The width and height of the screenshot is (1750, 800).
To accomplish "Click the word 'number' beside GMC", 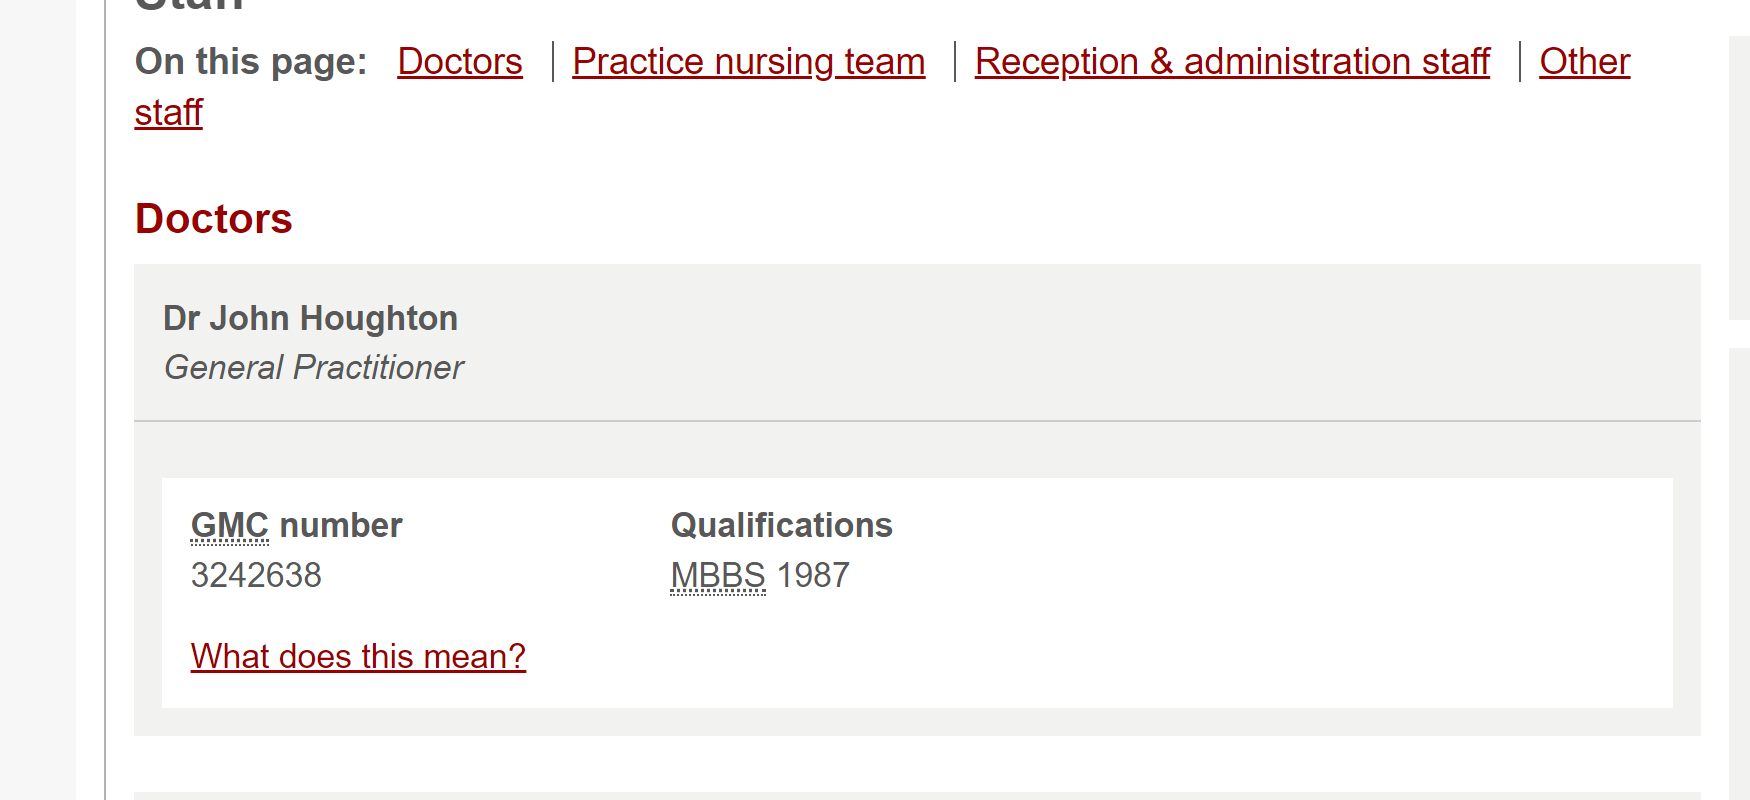I will (x=340, y=526).
